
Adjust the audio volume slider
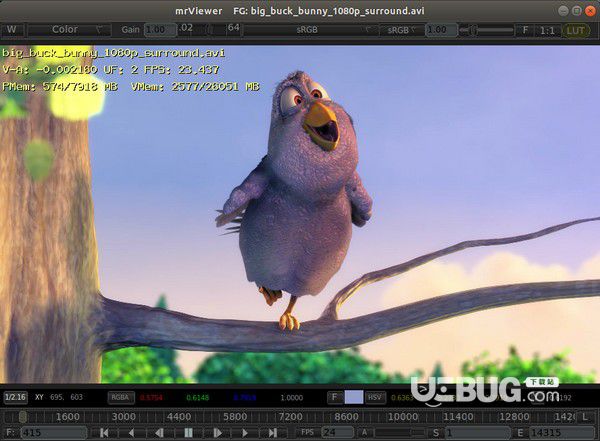tap(399, 433)
